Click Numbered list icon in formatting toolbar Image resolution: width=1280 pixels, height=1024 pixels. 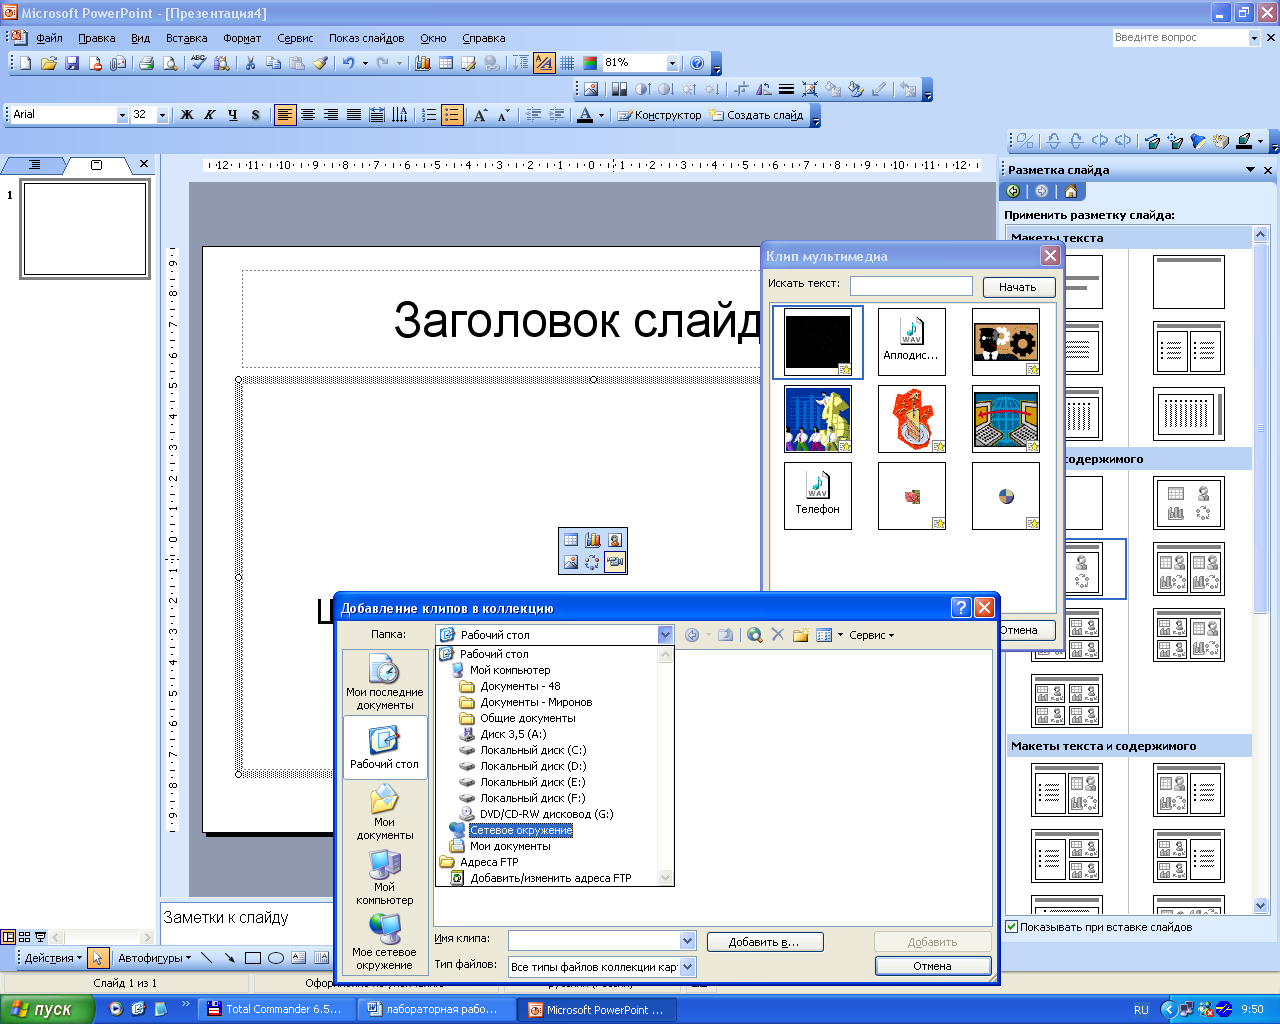point(429,115)
